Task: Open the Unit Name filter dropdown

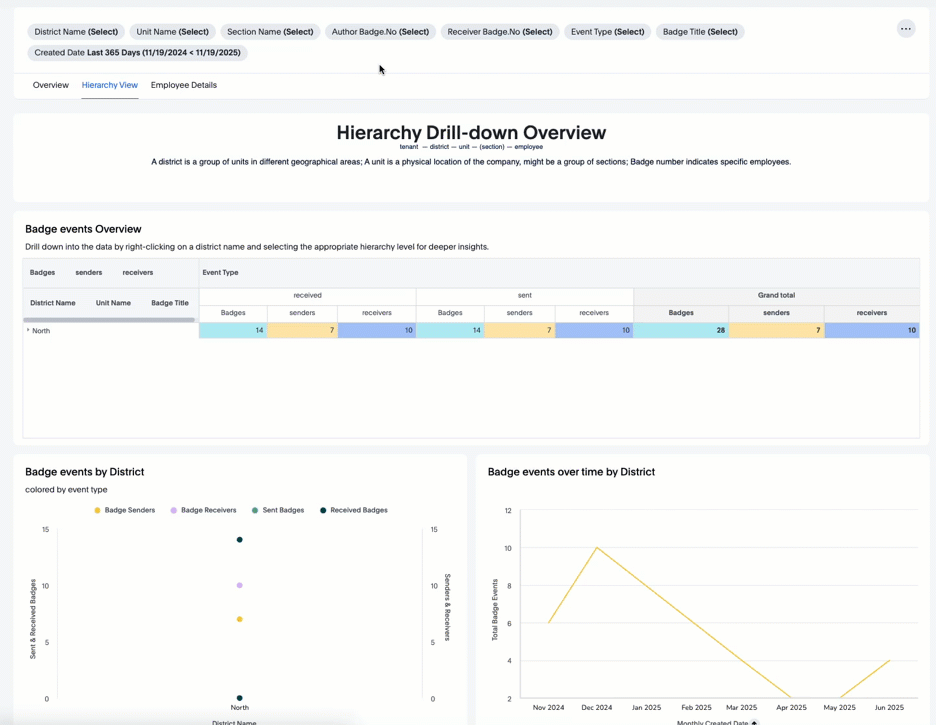Action: tap(172, 32)
